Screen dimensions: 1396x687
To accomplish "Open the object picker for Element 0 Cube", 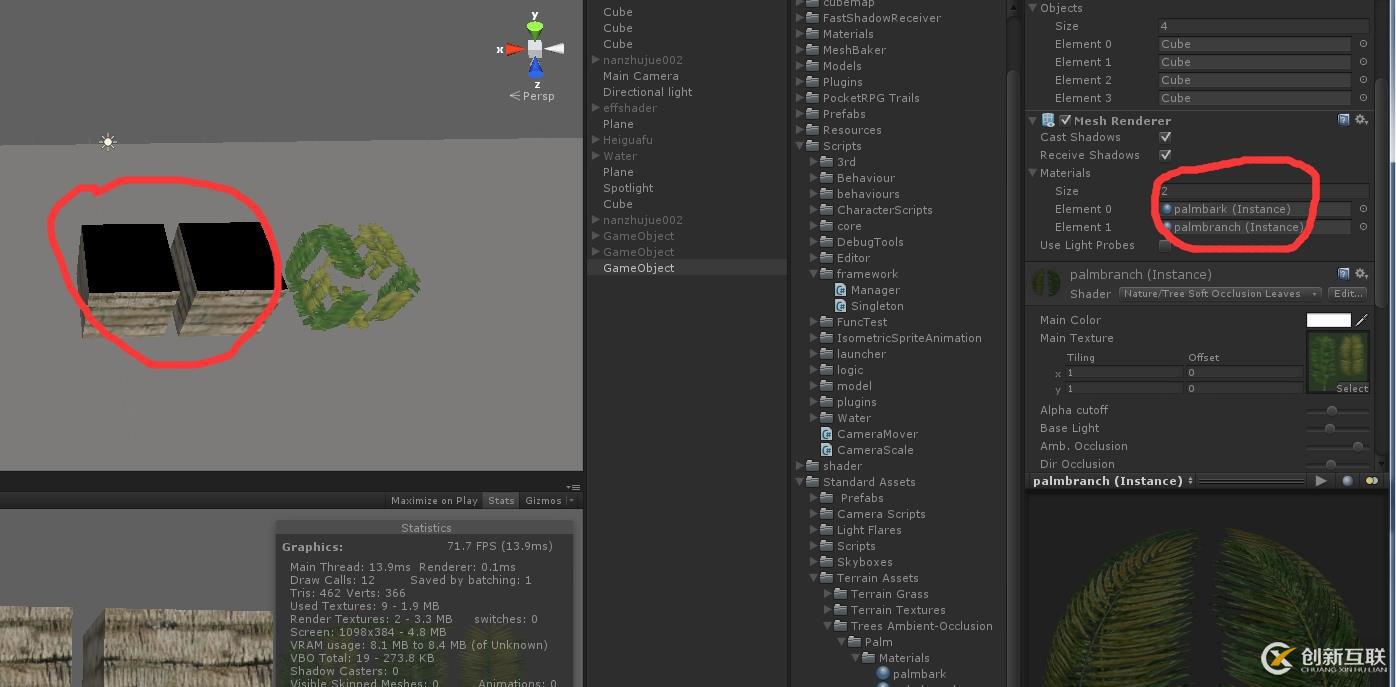I will point(1362,44).
